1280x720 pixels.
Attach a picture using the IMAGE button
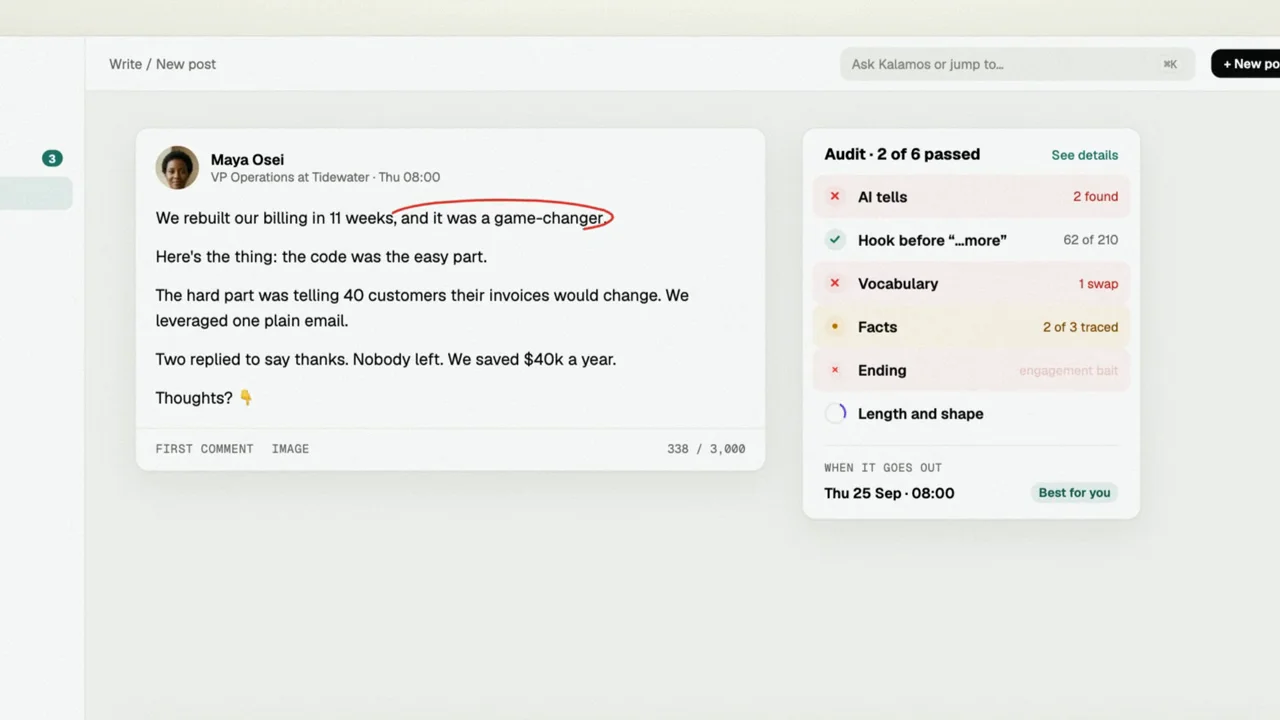(x=290, y=449)
